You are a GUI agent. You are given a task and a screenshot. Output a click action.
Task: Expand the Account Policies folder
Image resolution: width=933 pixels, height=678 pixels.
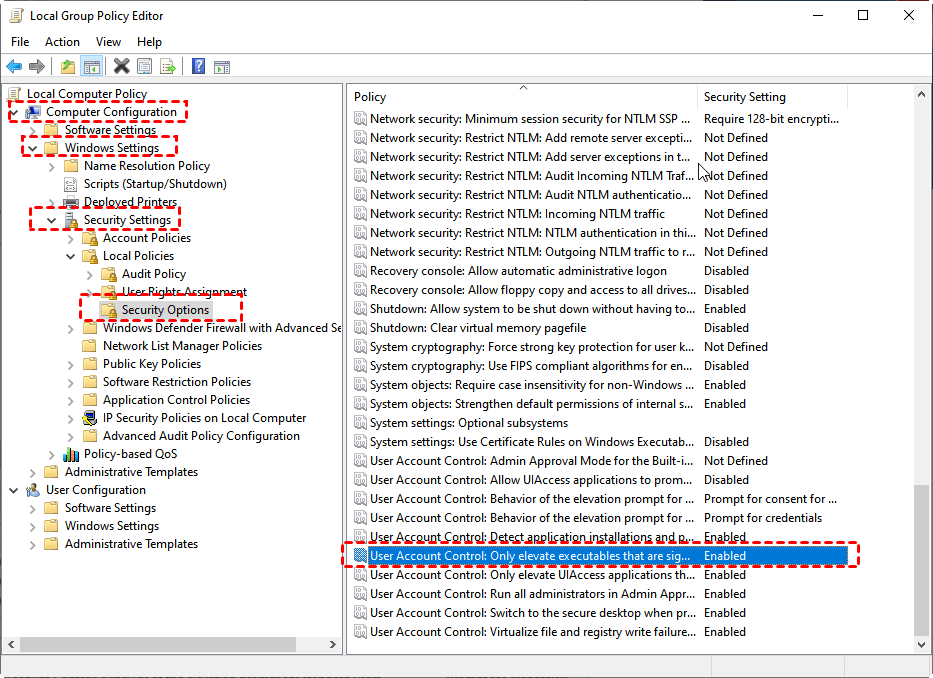(71, 238)
